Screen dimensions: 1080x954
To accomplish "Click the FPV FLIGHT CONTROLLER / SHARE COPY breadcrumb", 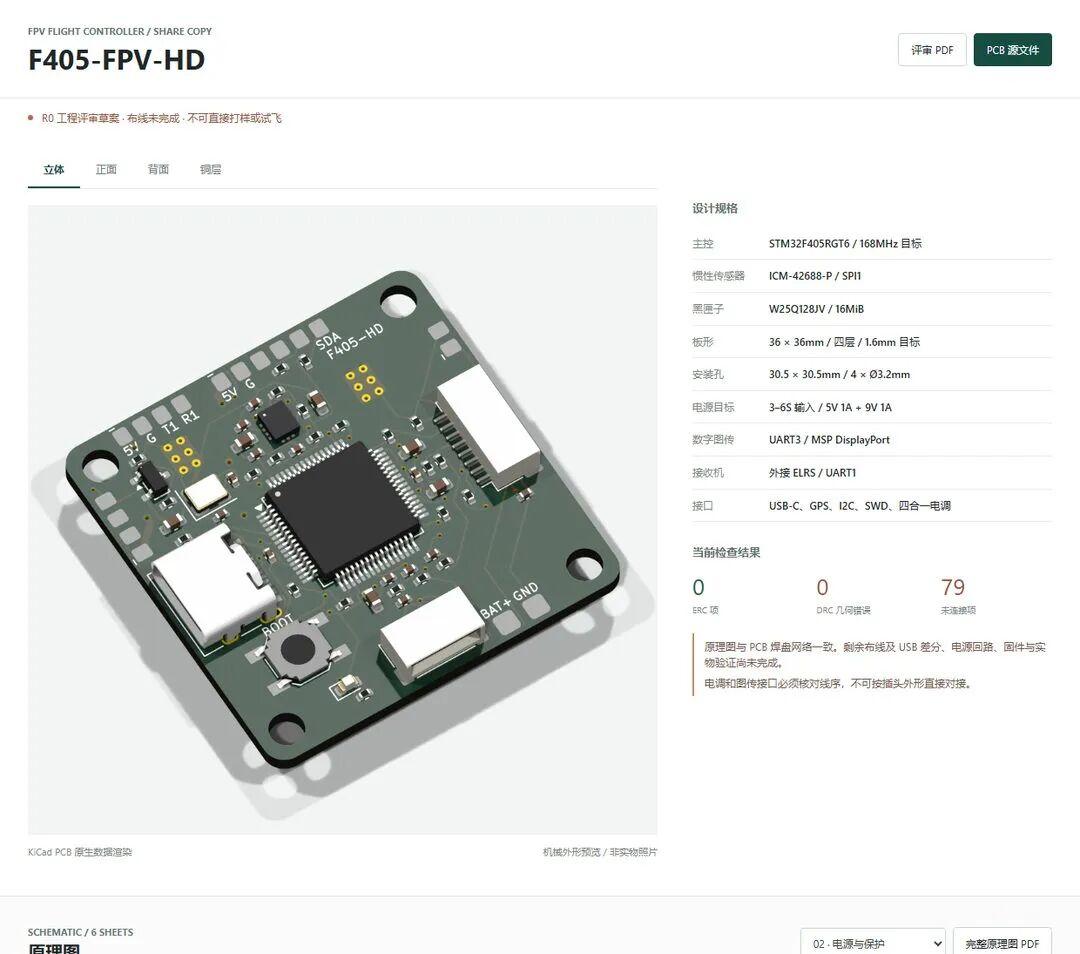I will [x=120, y=32].
